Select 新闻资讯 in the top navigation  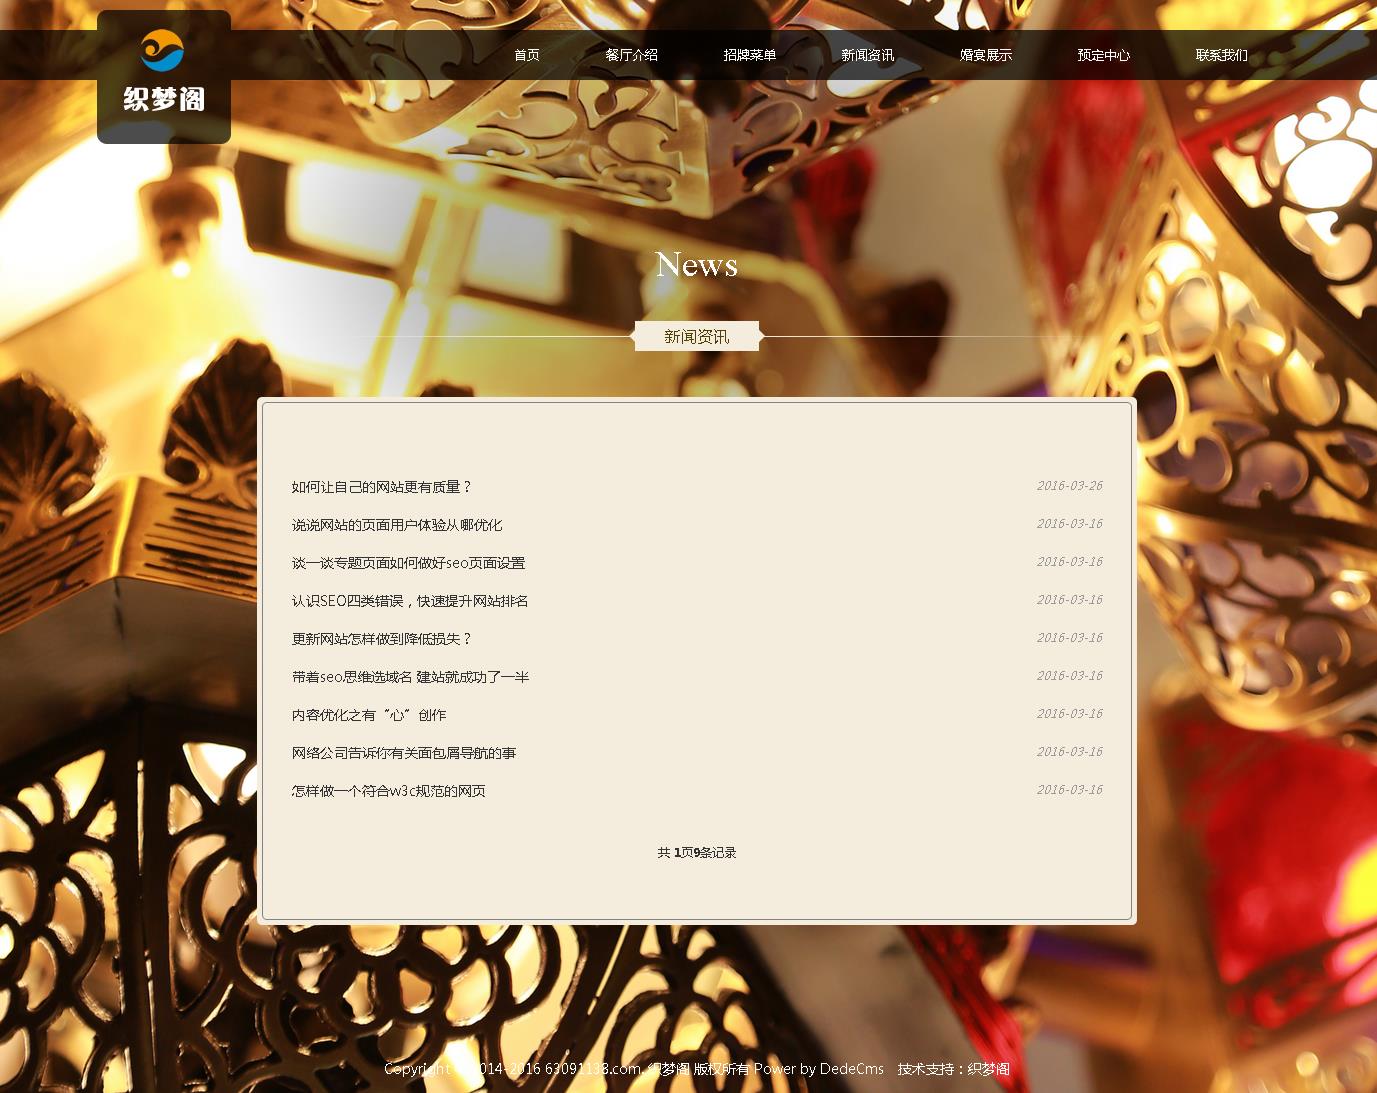tap(867, 55)
